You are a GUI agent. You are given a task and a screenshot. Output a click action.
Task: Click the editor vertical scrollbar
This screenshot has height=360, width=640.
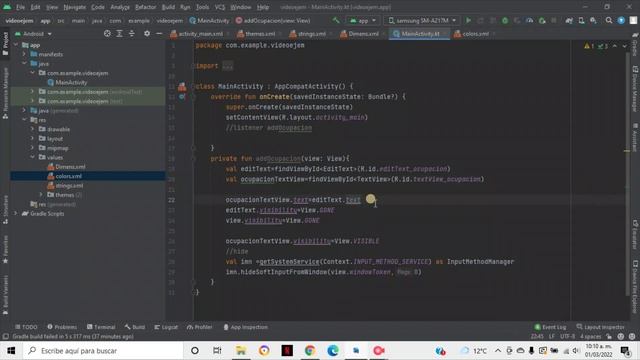tap(627, 173)
